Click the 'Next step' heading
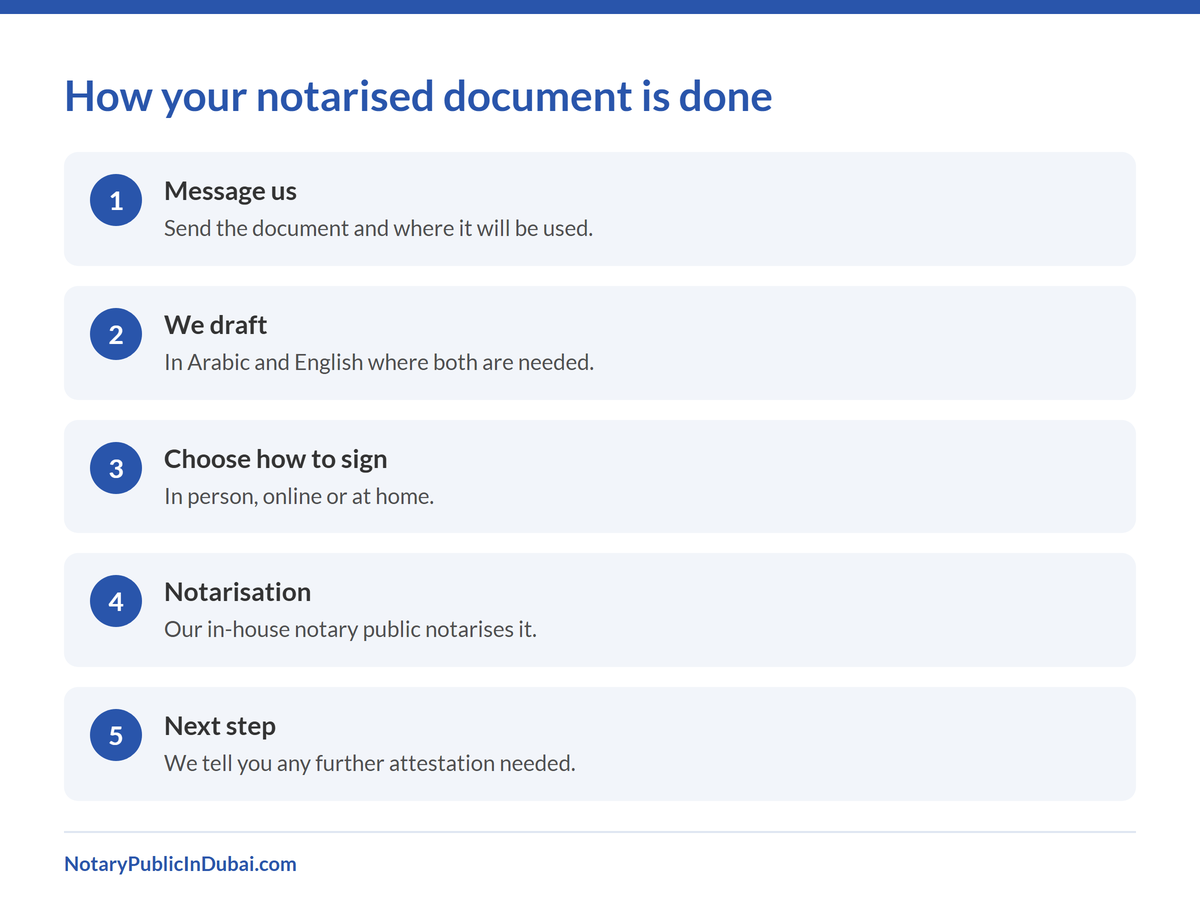The image size is (1200, 915). (x=219, y=726)
